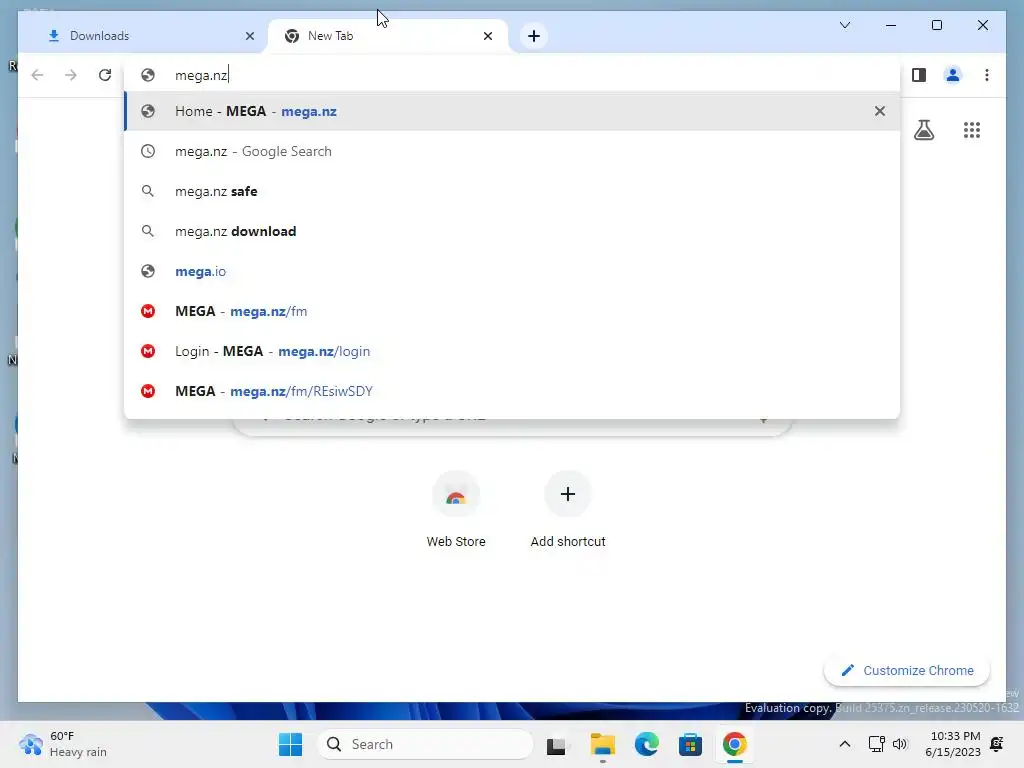Click the taskbar Search box

(x=425, y=744)
